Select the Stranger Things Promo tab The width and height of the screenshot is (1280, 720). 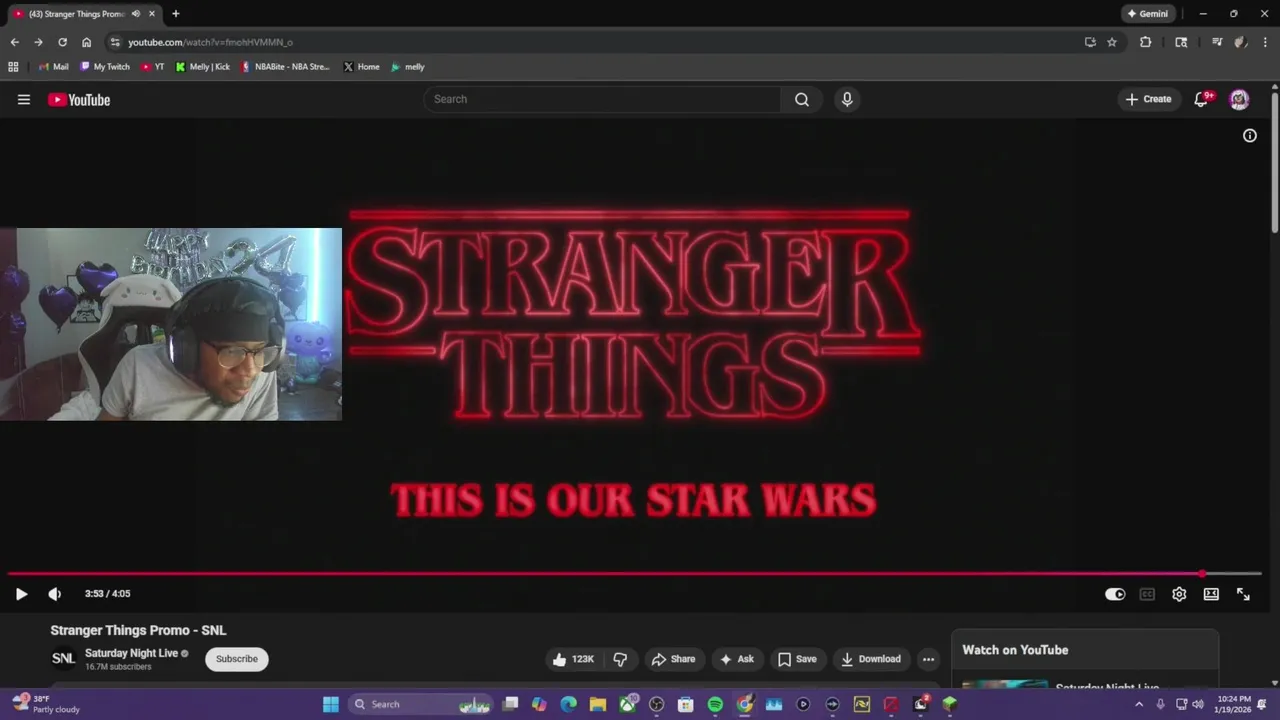pyautogui.click(x=76, y=14)
